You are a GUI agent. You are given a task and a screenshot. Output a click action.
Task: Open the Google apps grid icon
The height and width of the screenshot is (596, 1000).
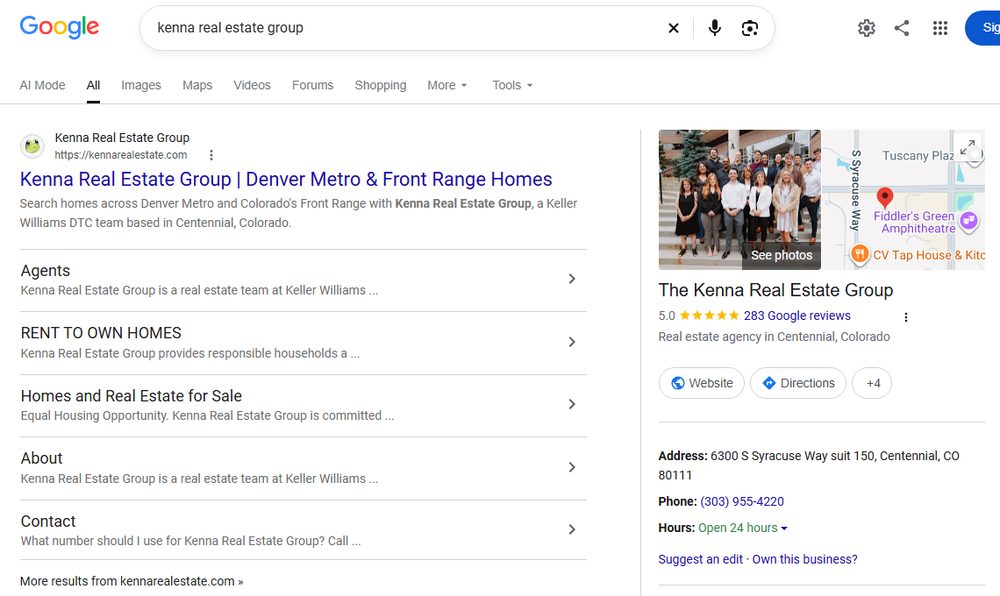click(940, 28)
